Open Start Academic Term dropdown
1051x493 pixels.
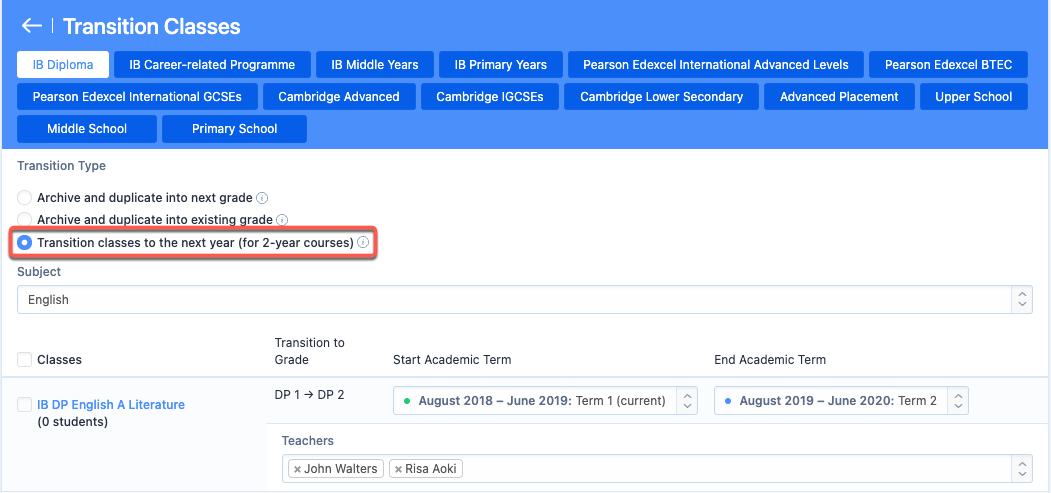545,401
